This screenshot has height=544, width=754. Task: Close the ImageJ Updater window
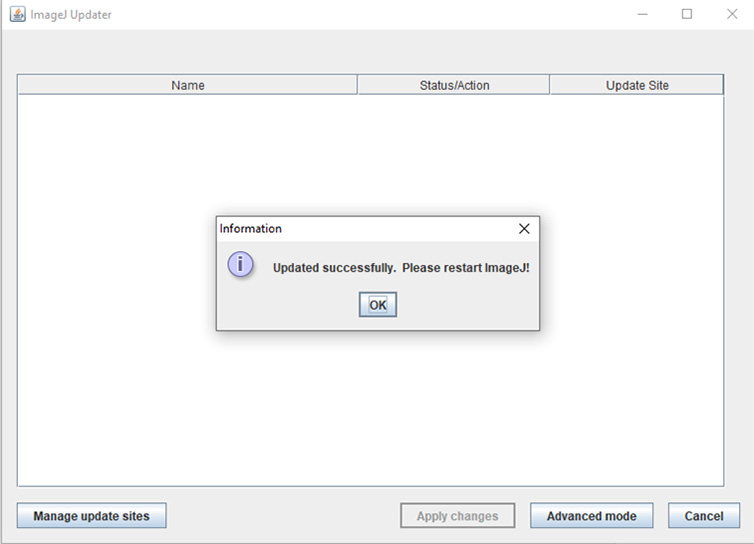pyautogui.click(x=732, y=14)
